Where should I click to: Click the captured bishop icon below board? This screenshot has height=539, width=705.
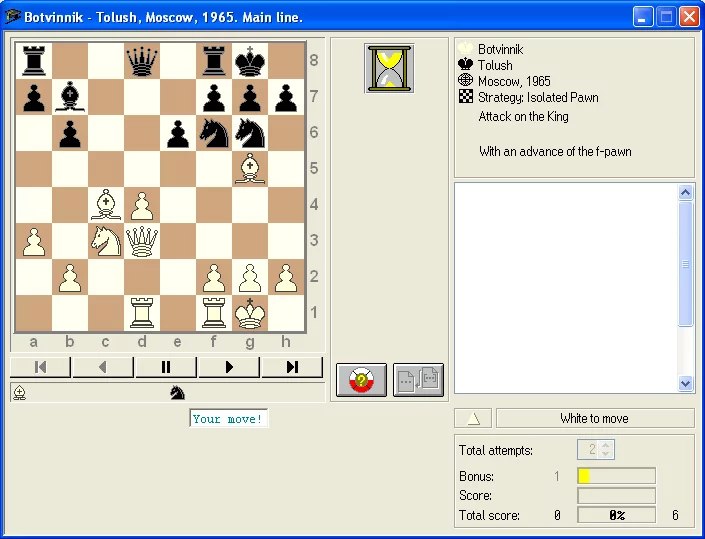[19, 393]
